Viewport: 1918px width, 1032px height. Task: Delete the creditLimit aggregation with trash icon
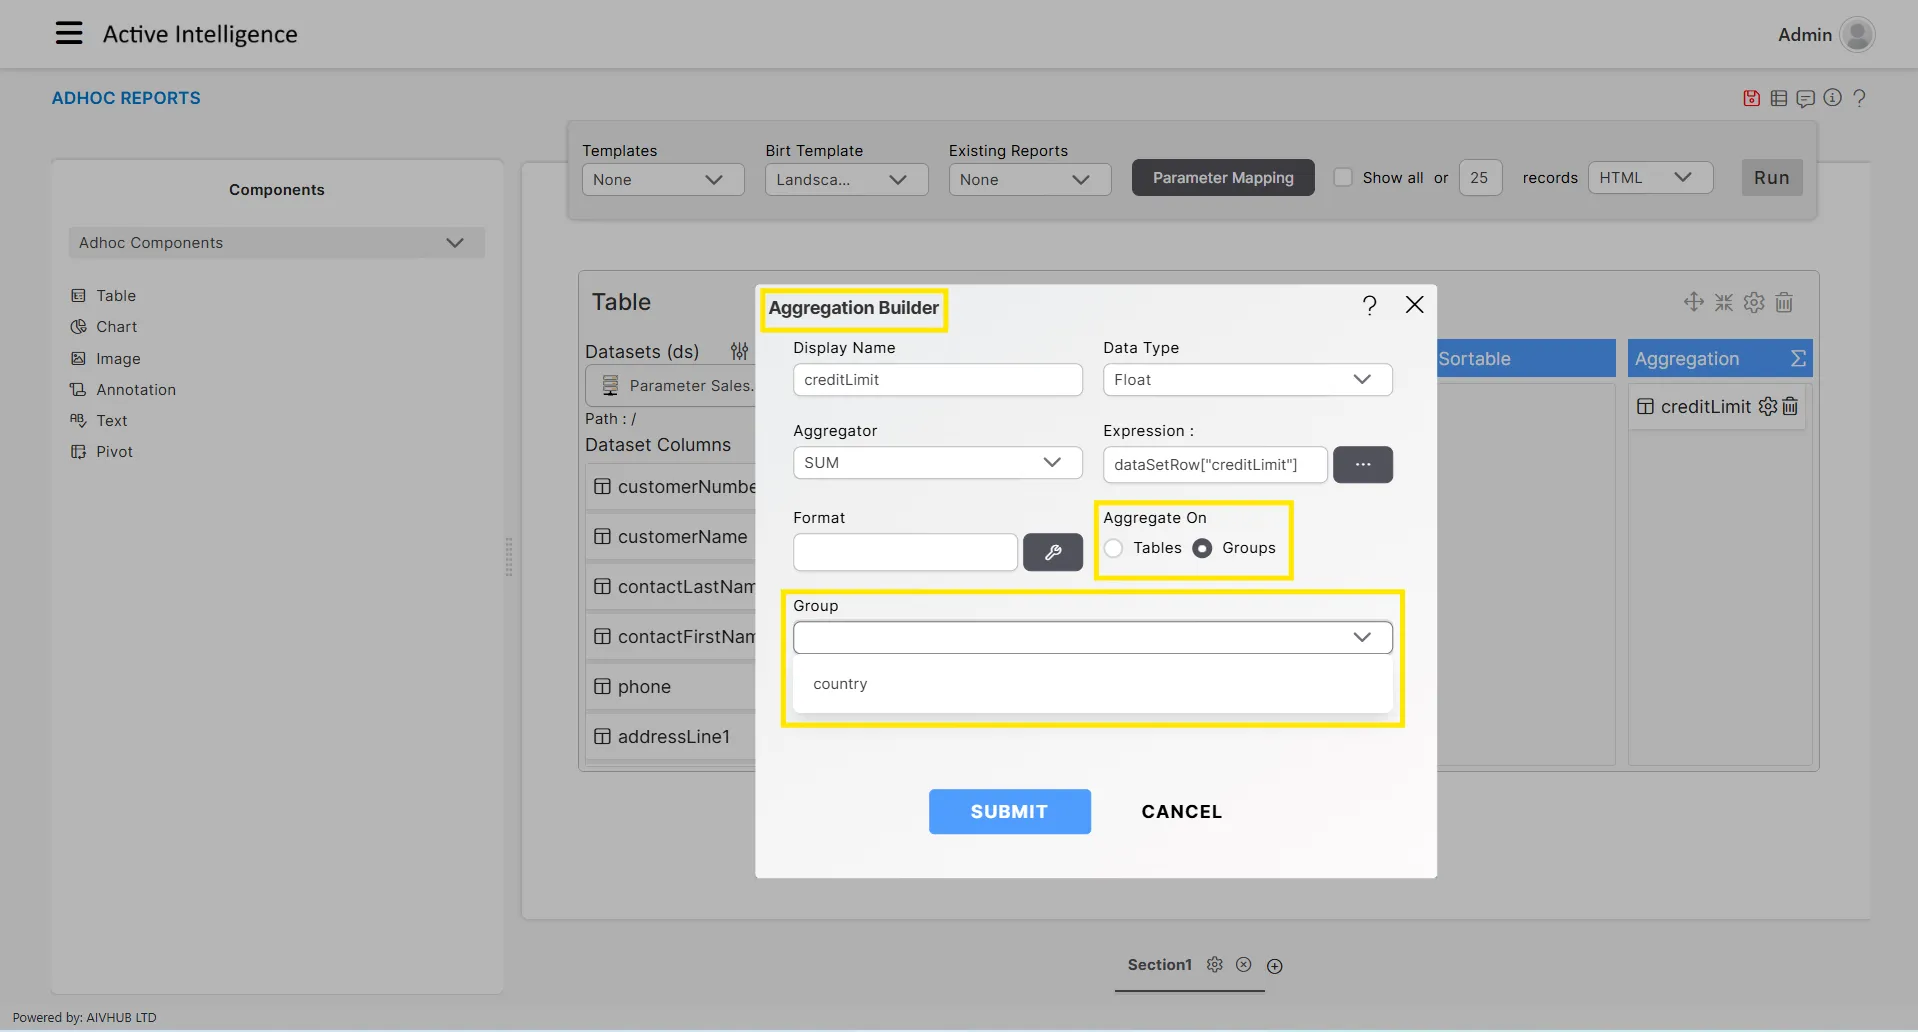click(x=1790, y=406)
